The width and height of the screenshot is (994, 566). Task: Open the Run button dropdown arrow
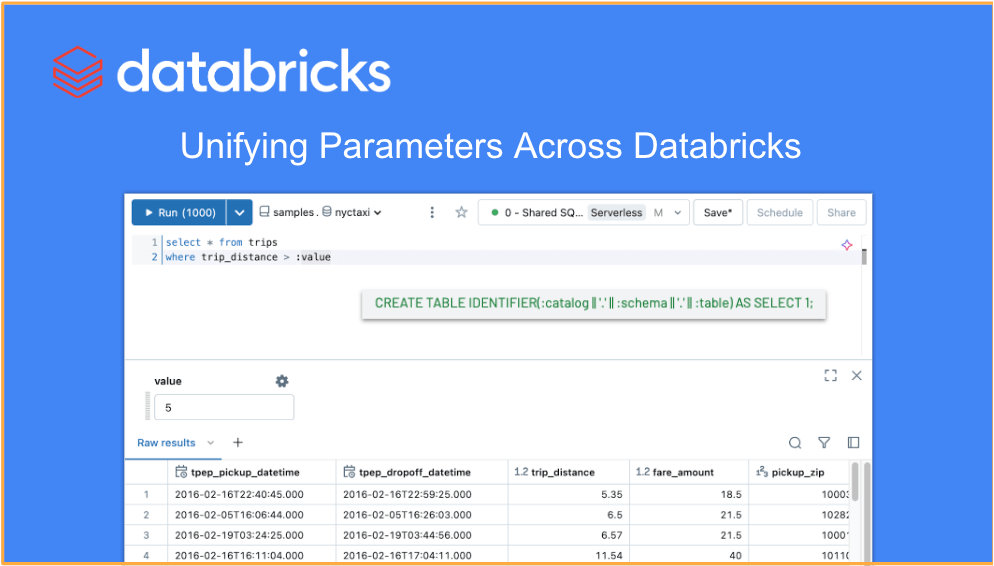[x=239, y=212]
